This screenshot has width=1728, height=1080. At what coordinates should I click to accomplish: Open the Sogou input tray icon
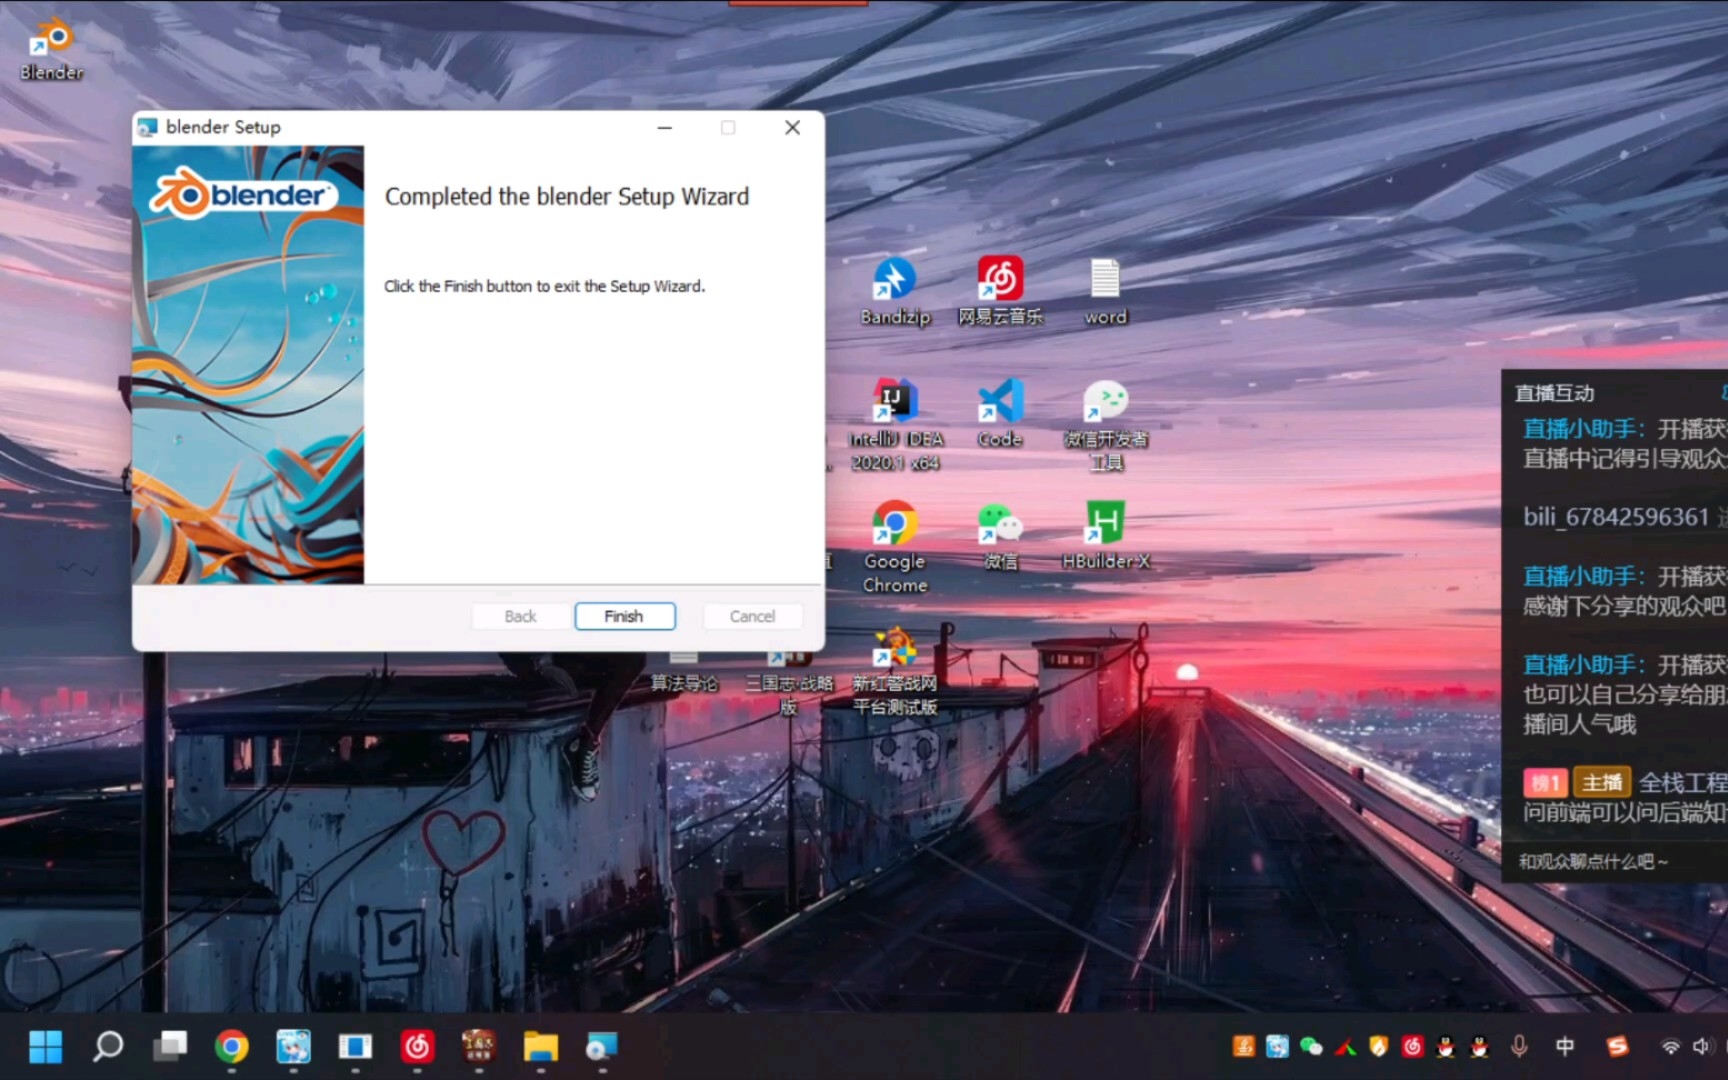pos(1617,1046)
